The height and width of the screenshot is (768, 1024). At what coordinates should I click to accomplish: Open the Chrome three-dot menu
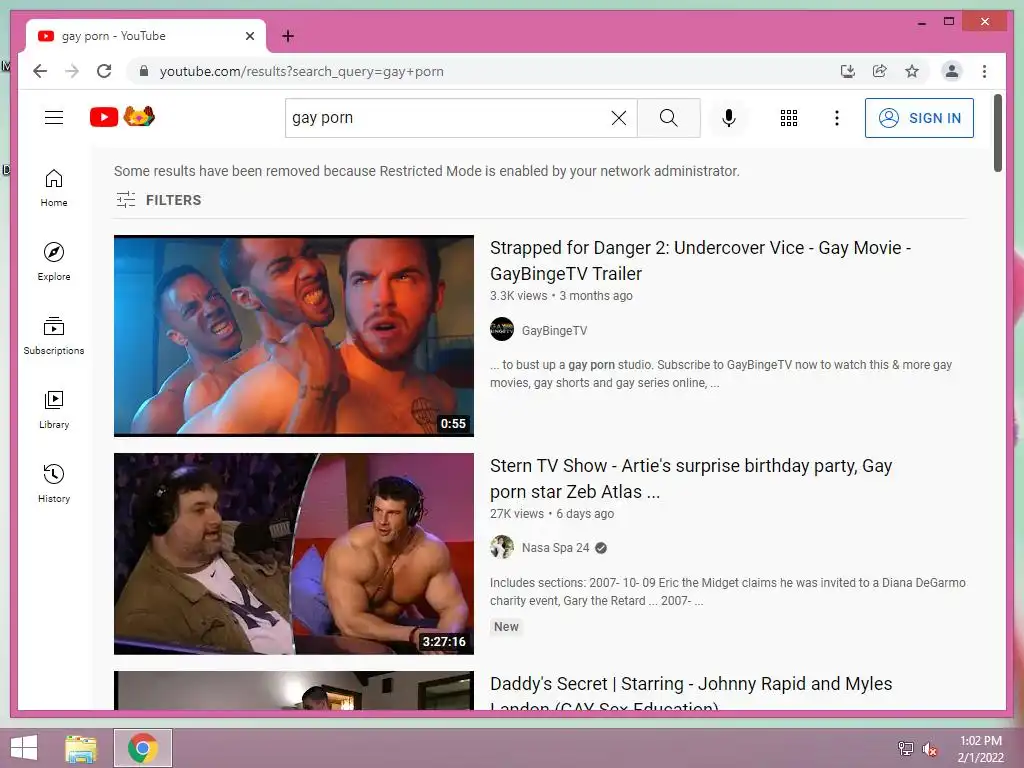click(984, 71)
